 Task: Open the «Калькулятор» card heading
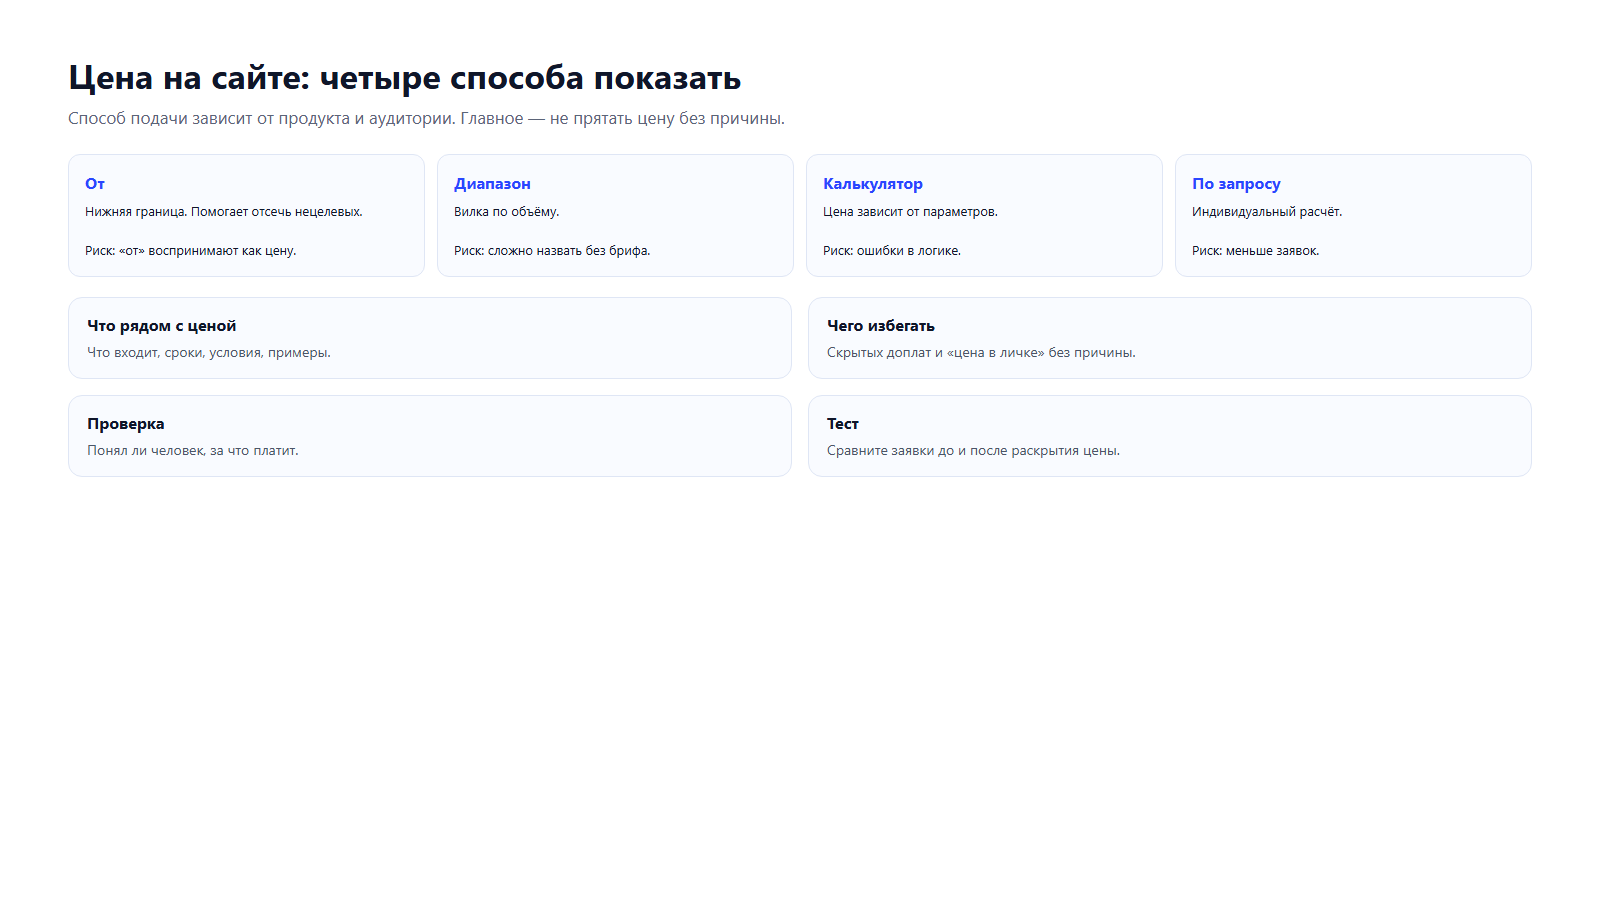click(x=873, y=184)
